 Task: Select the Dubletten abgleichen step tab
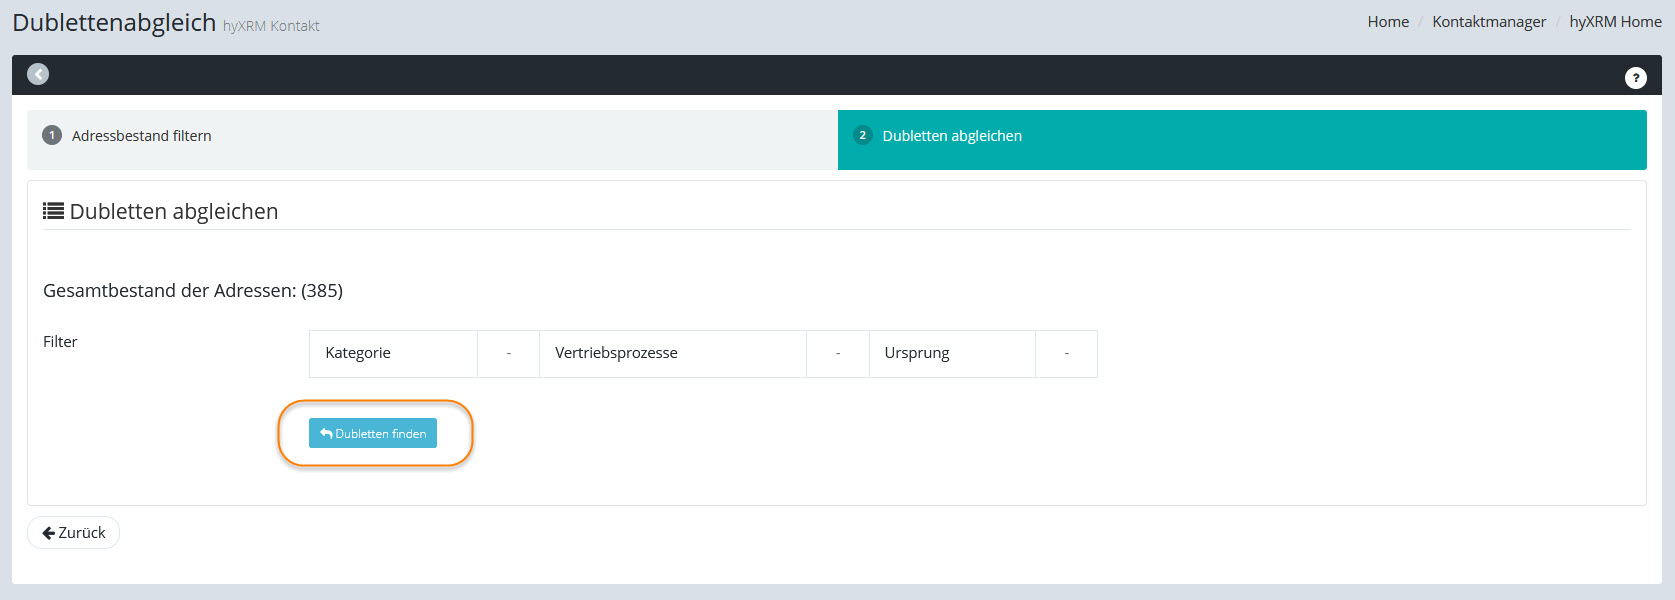pyautogui.click(x=951, y=136)
